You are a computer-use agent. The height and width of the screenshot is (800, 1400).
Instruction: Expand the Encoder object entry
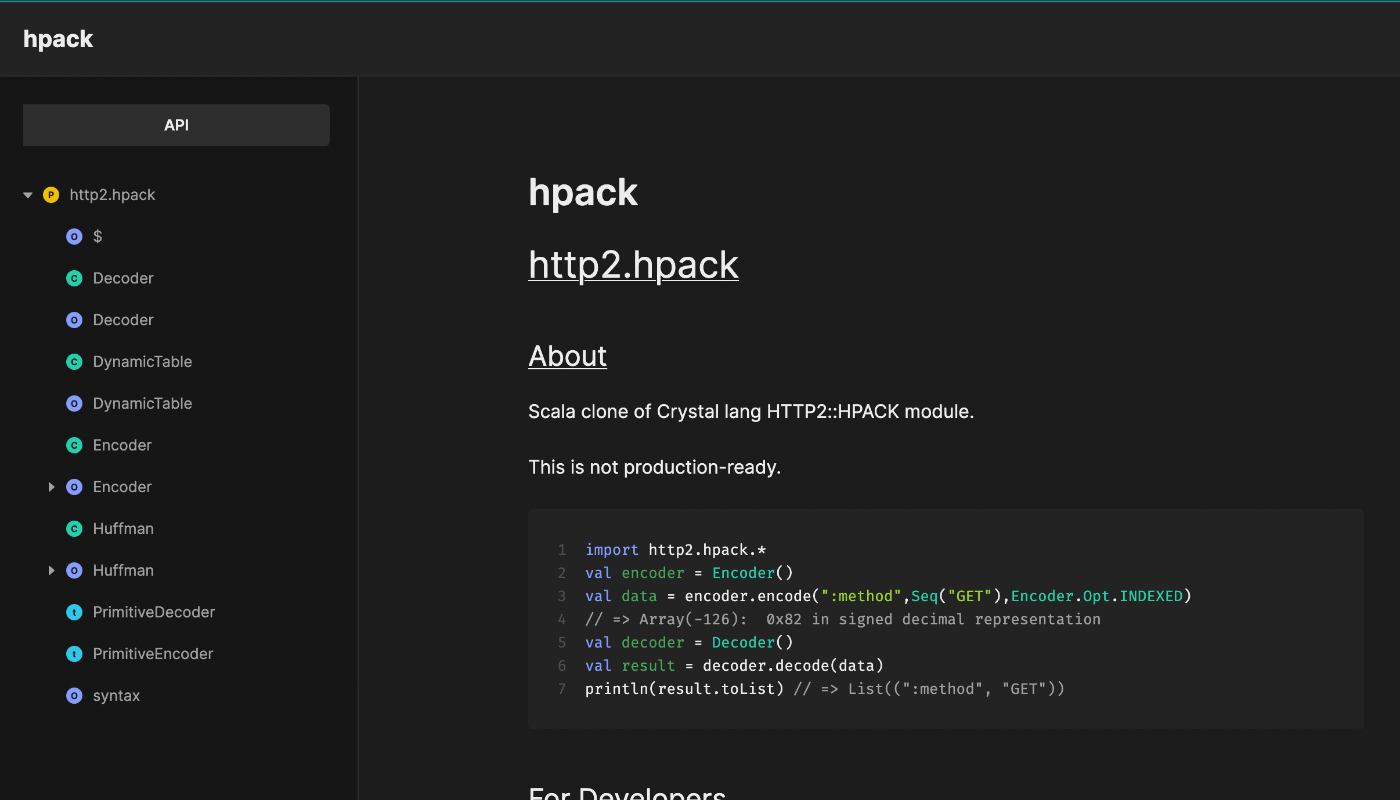click(x=52, y=486)
